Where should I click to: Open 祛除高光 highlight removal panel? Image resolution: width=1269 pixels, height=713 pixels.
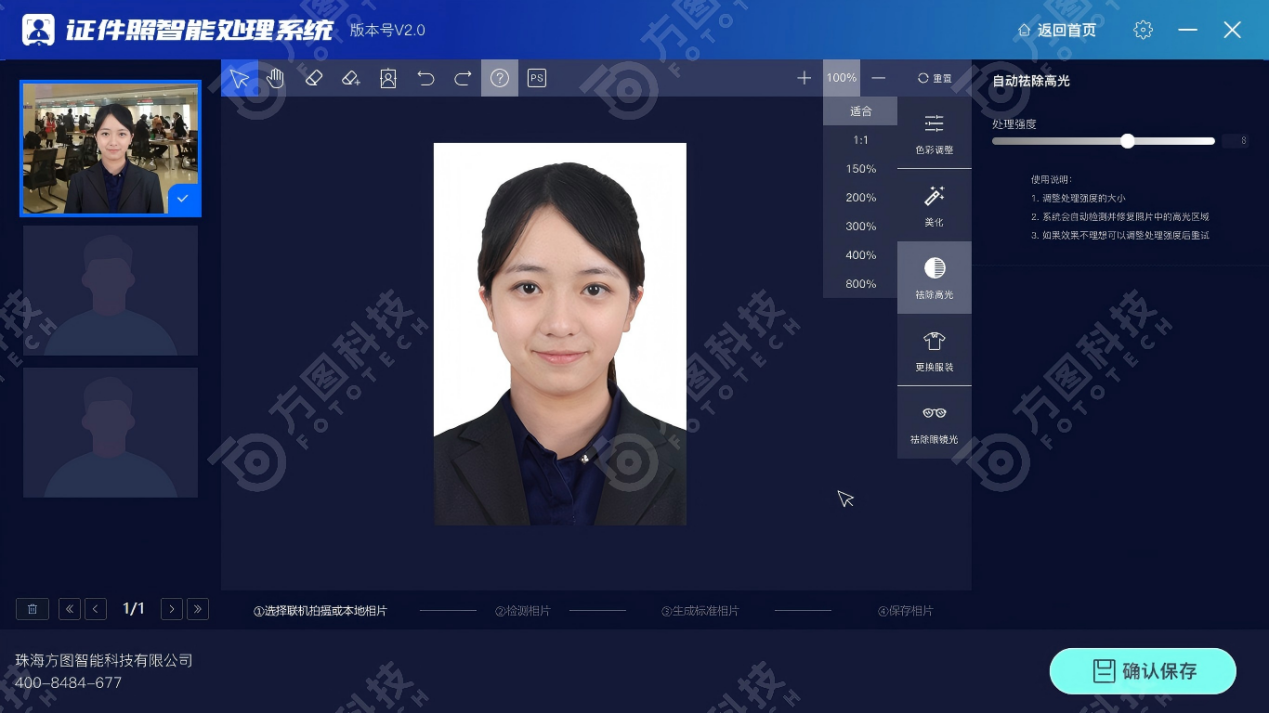tap(934, 278)
